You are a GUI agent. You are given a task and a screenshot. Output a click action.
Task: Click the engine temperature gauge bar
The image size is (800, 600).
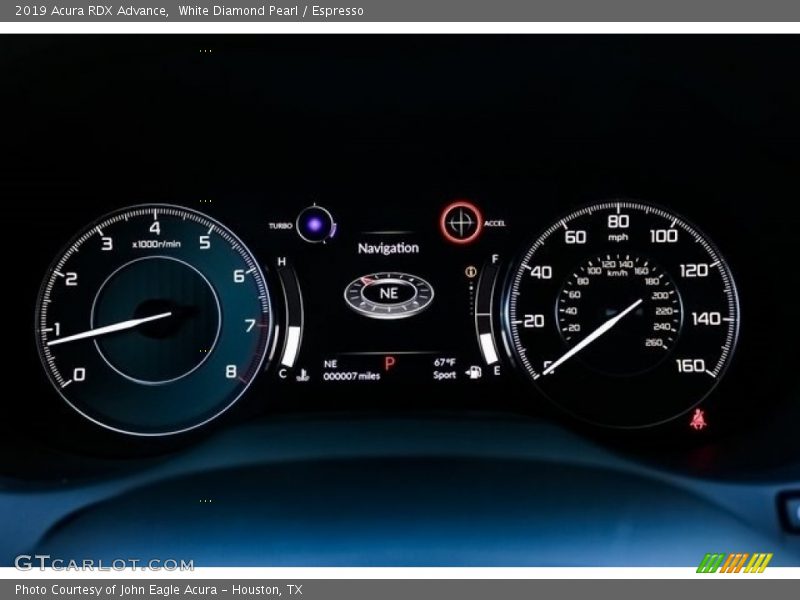point(289,314)
